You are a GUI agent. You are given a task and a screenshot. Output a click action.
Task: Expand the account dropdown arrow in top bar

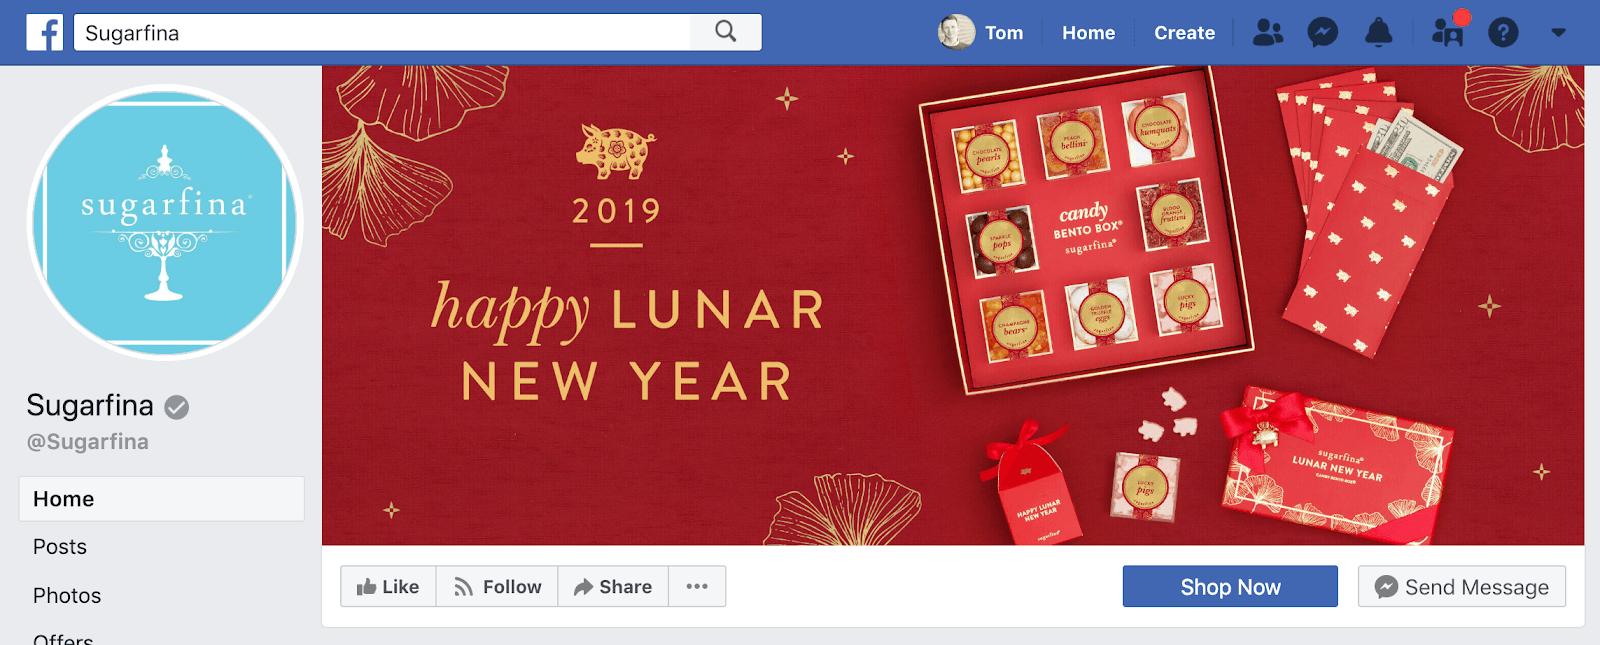coord(1558,33)
